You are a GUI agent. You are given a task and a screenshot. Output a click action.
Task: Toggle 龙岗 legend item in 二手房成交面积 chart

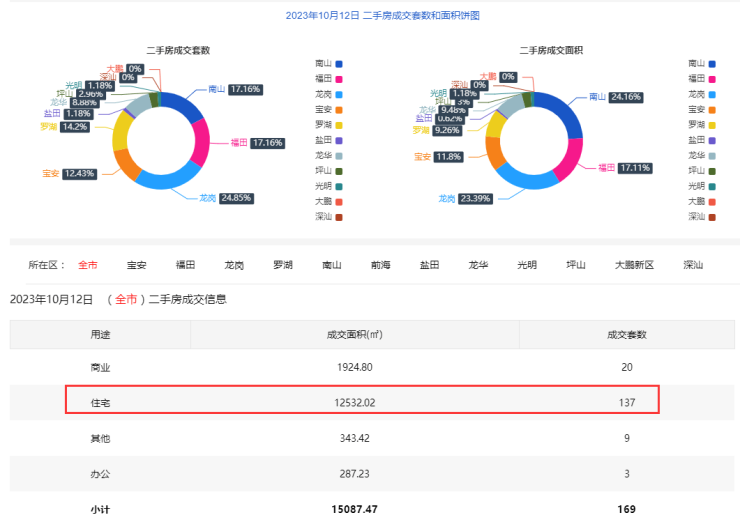point(700,93)
